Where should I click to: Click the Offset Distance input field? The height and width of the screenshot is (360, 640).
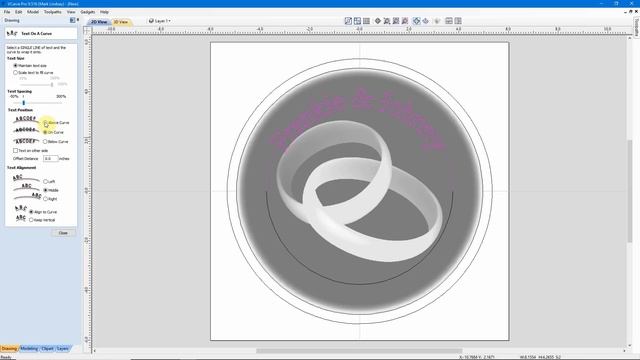[x=51, y=158]
